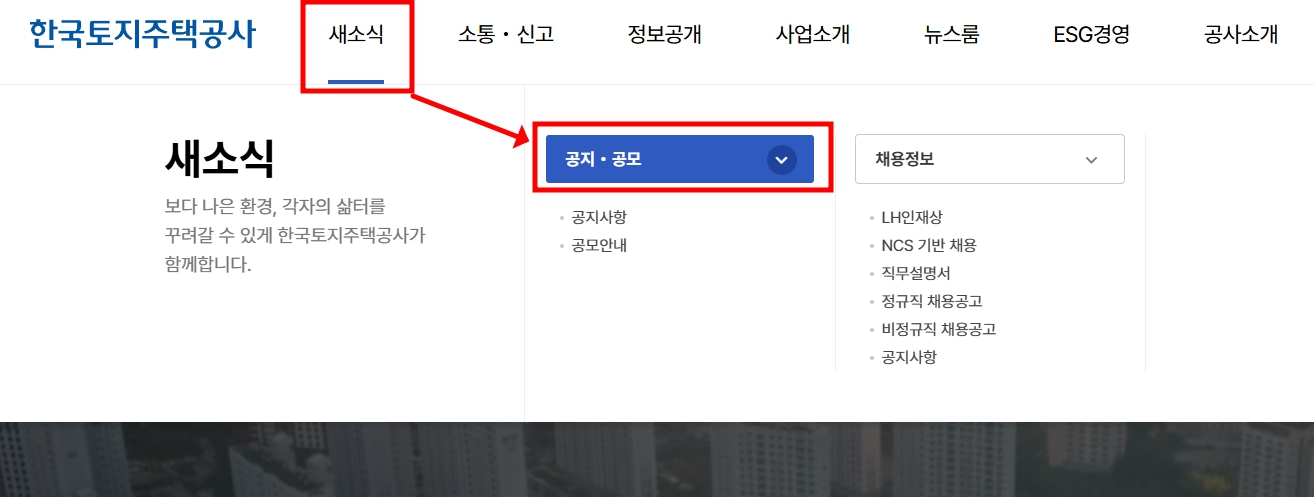Open the 소통・신고 menu
Screen dimensions: 1314x497
[506, 35]
